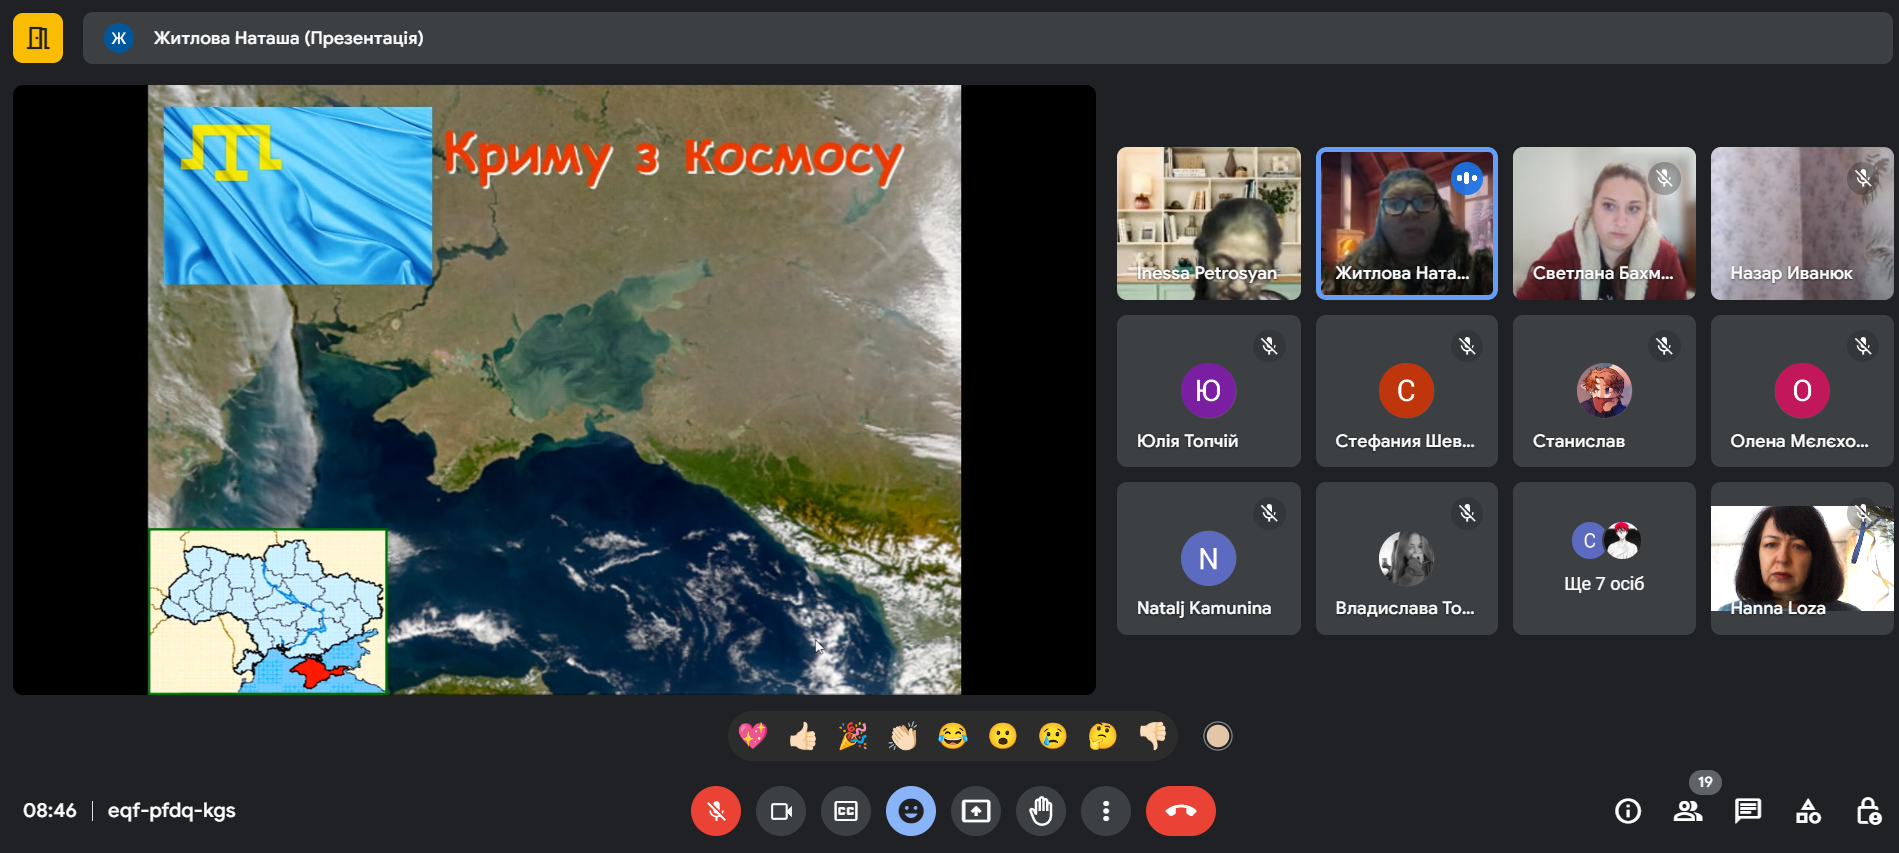Send the heart emoji reaction

pyautogui.click(x=753, y=736)
